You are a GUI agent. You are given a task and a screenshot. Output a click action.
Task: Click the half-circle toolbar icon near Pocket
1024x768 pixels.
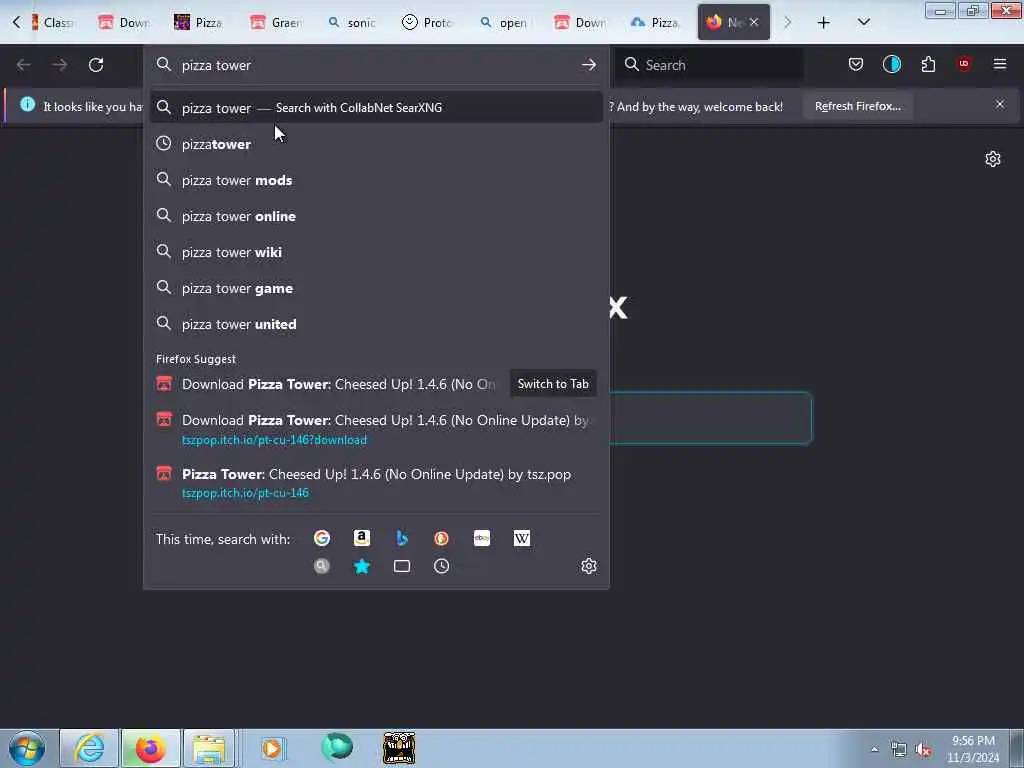(891, 64)
